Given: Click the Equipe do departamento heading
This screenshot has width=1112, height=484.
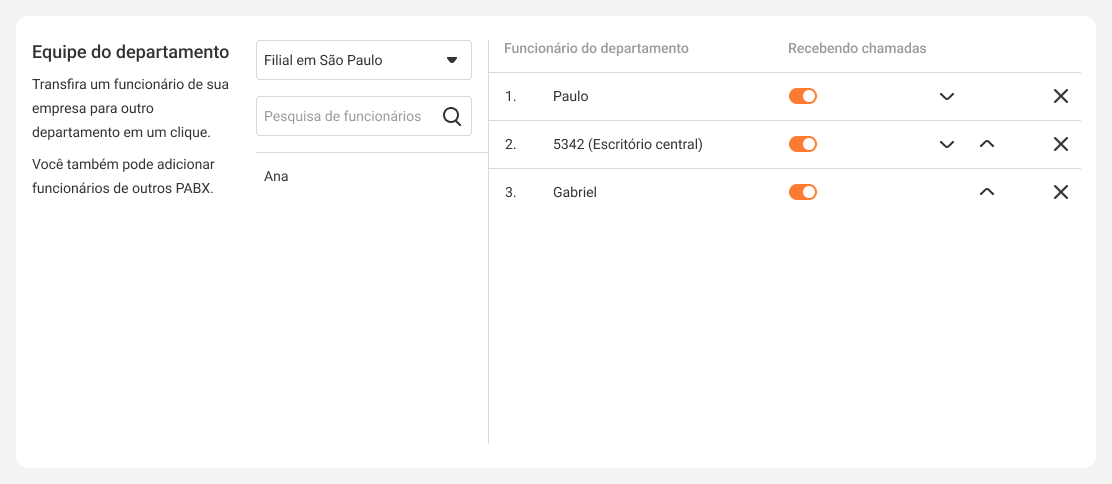Looking at the screenshot, I should click(x=130, y=52).
